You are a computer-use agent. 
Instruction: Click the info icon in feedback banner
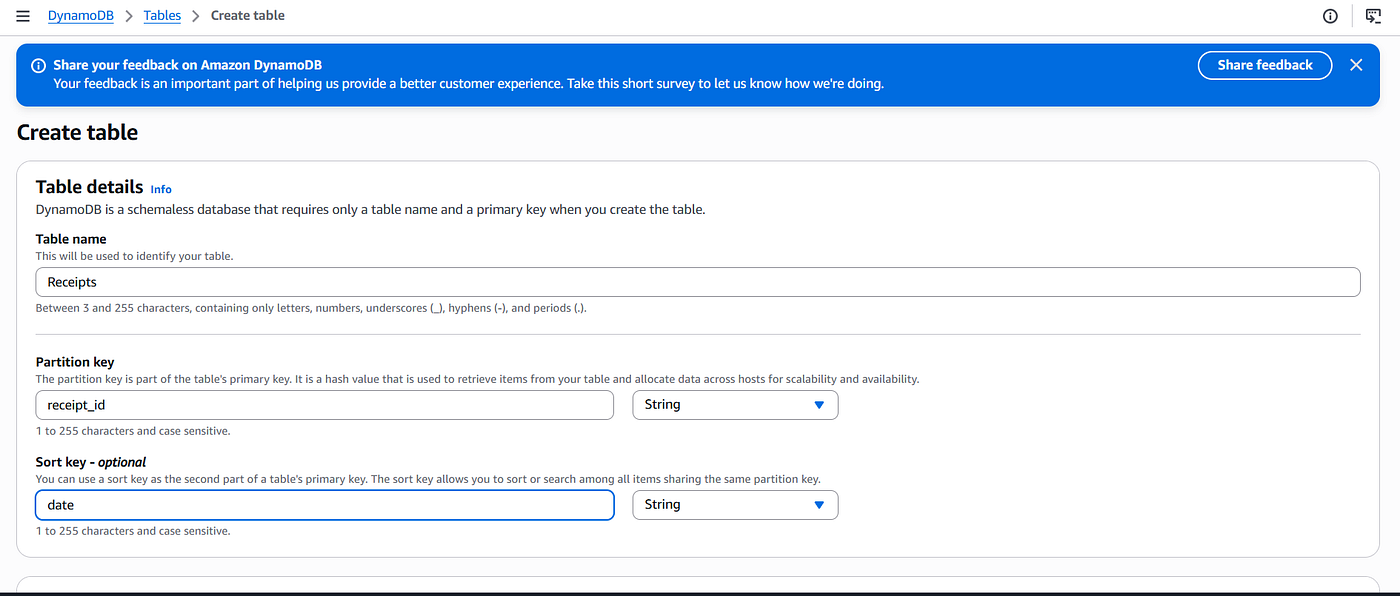pos(38,65)
